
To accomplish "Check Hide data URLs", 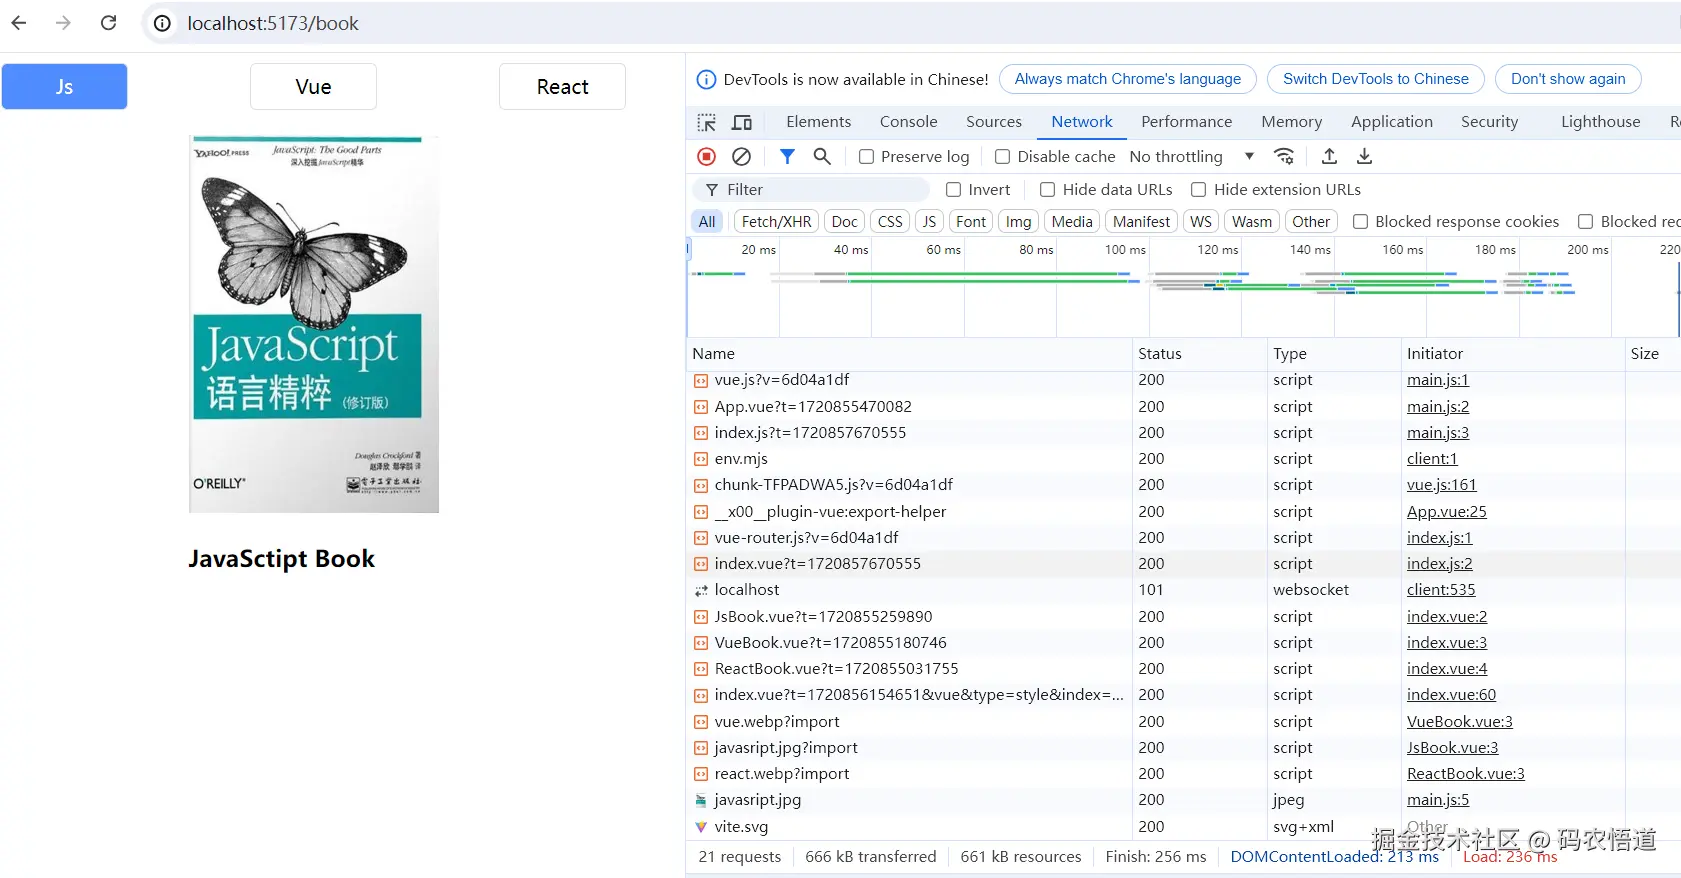I will [1048, 189].
